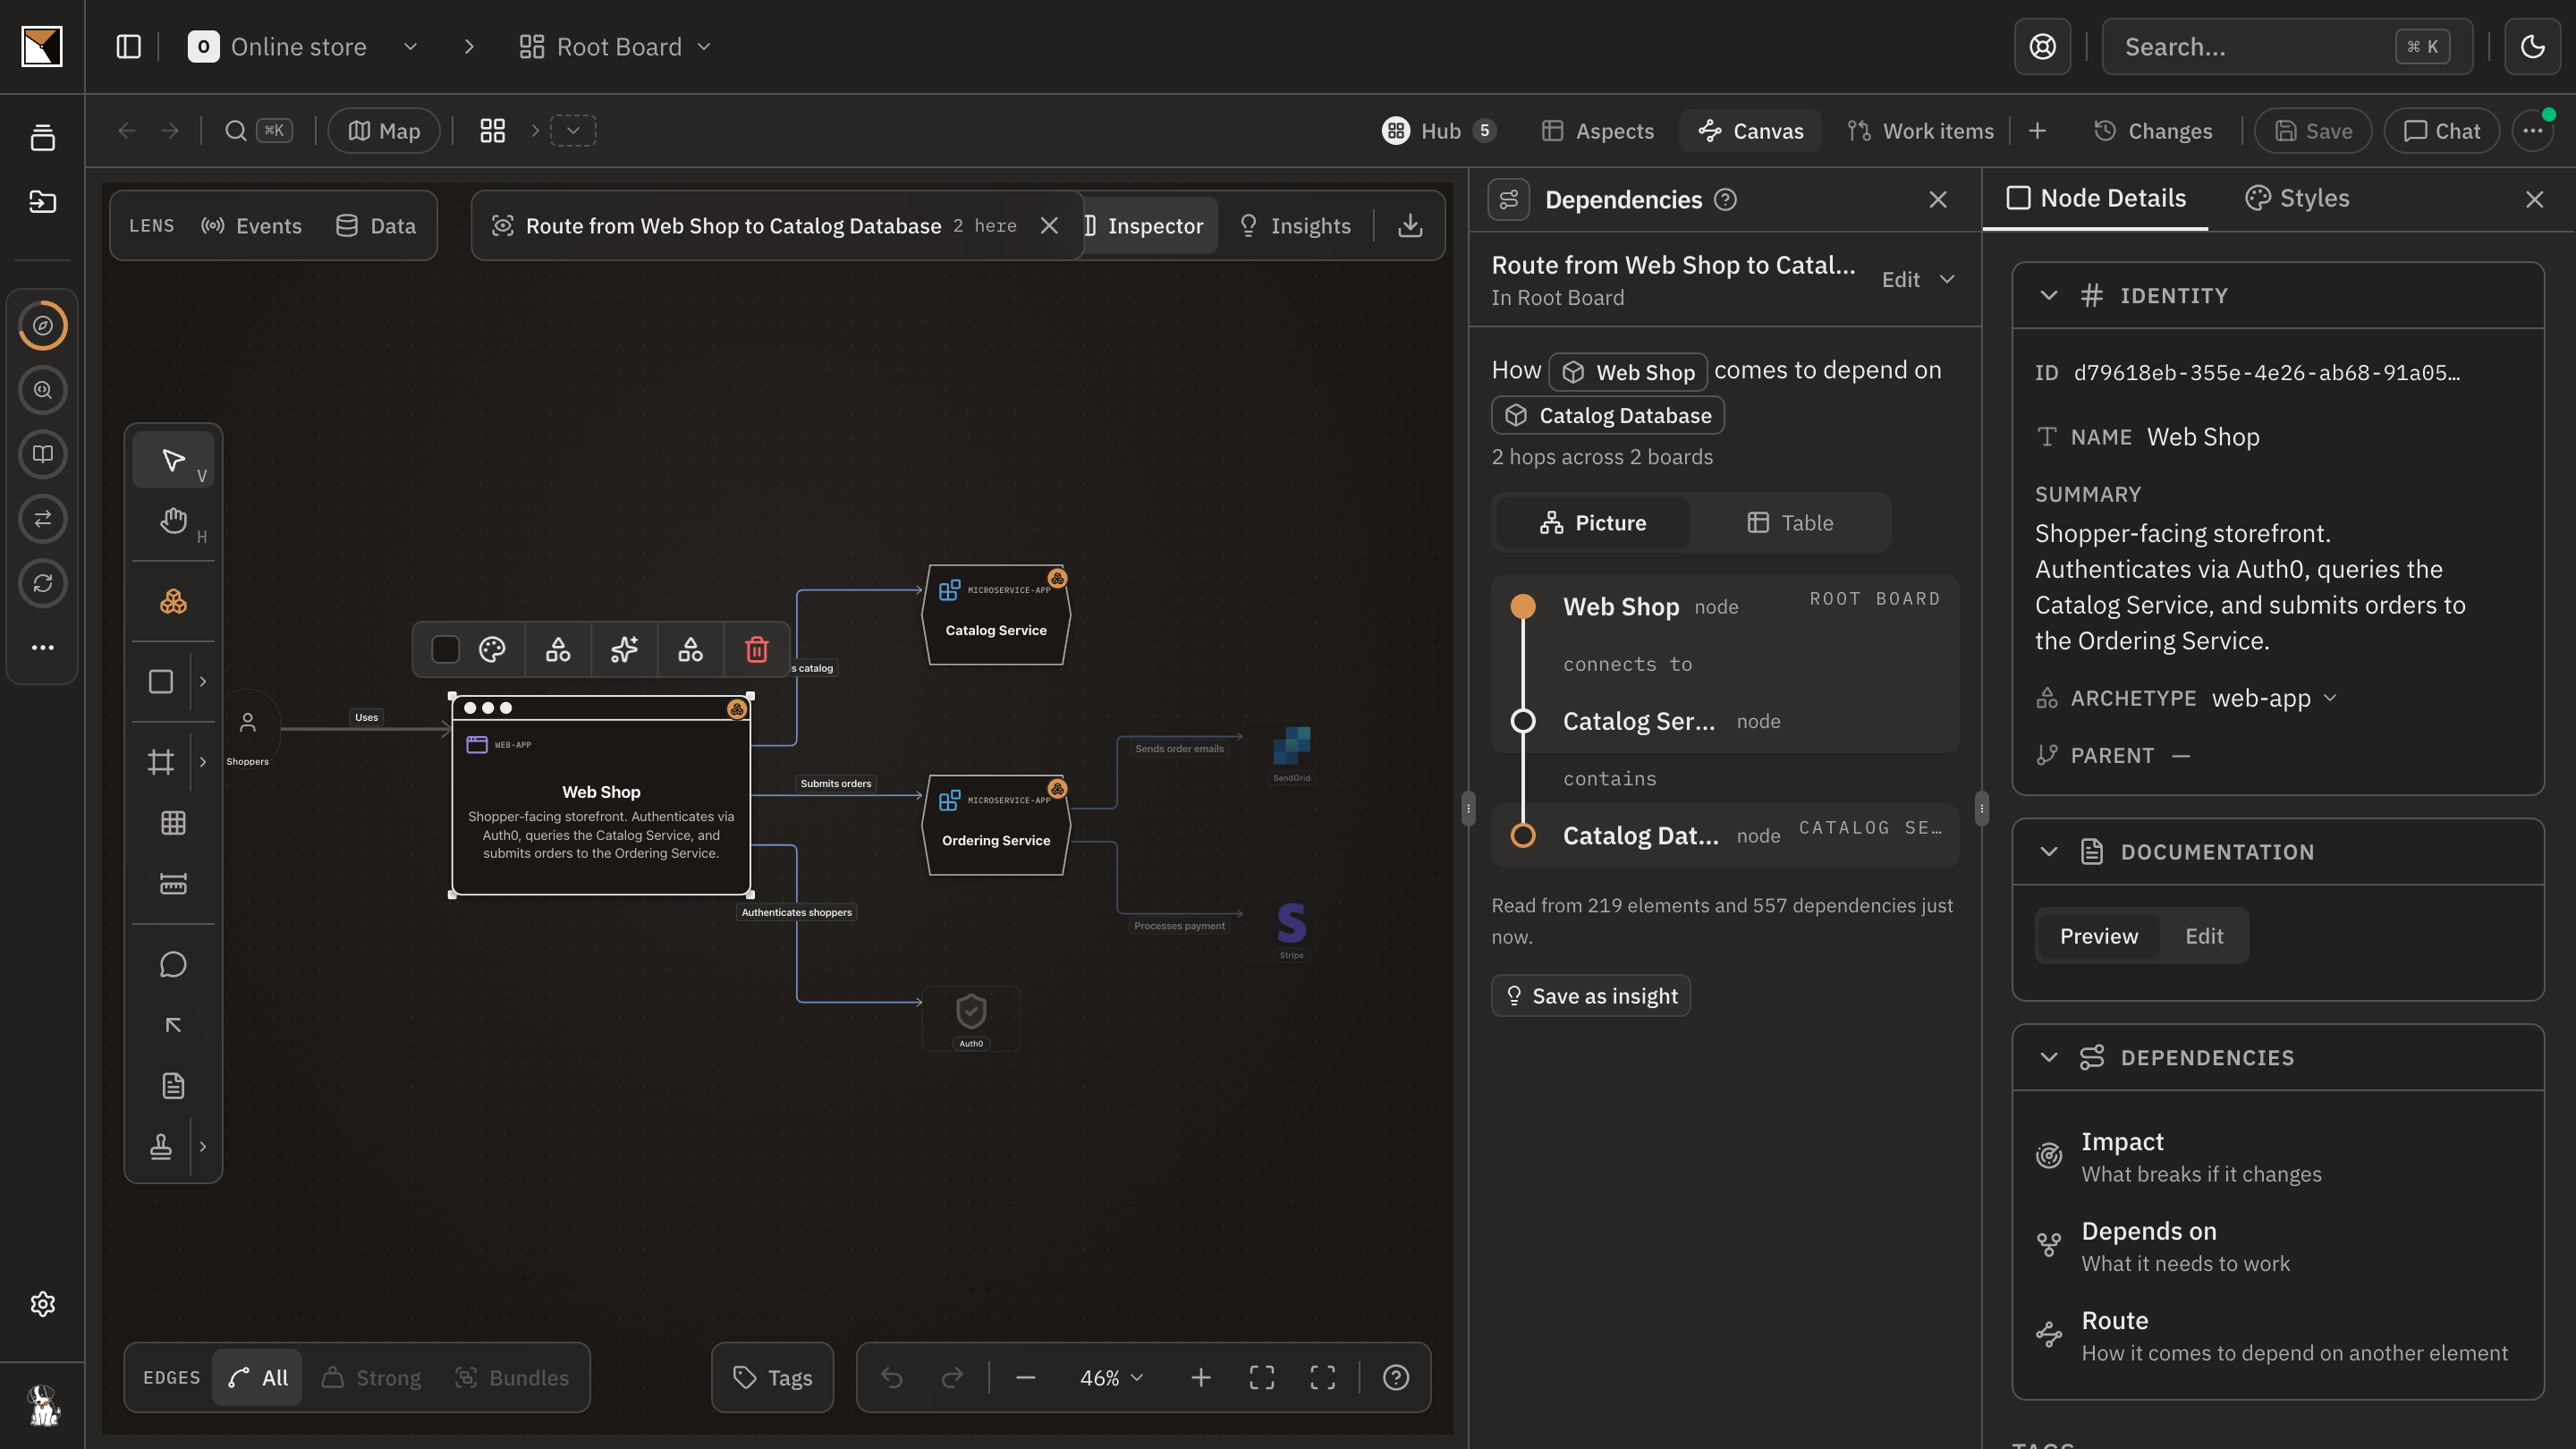
Task: Toggle the left sidebar panel icon
Action: point(129,47)
